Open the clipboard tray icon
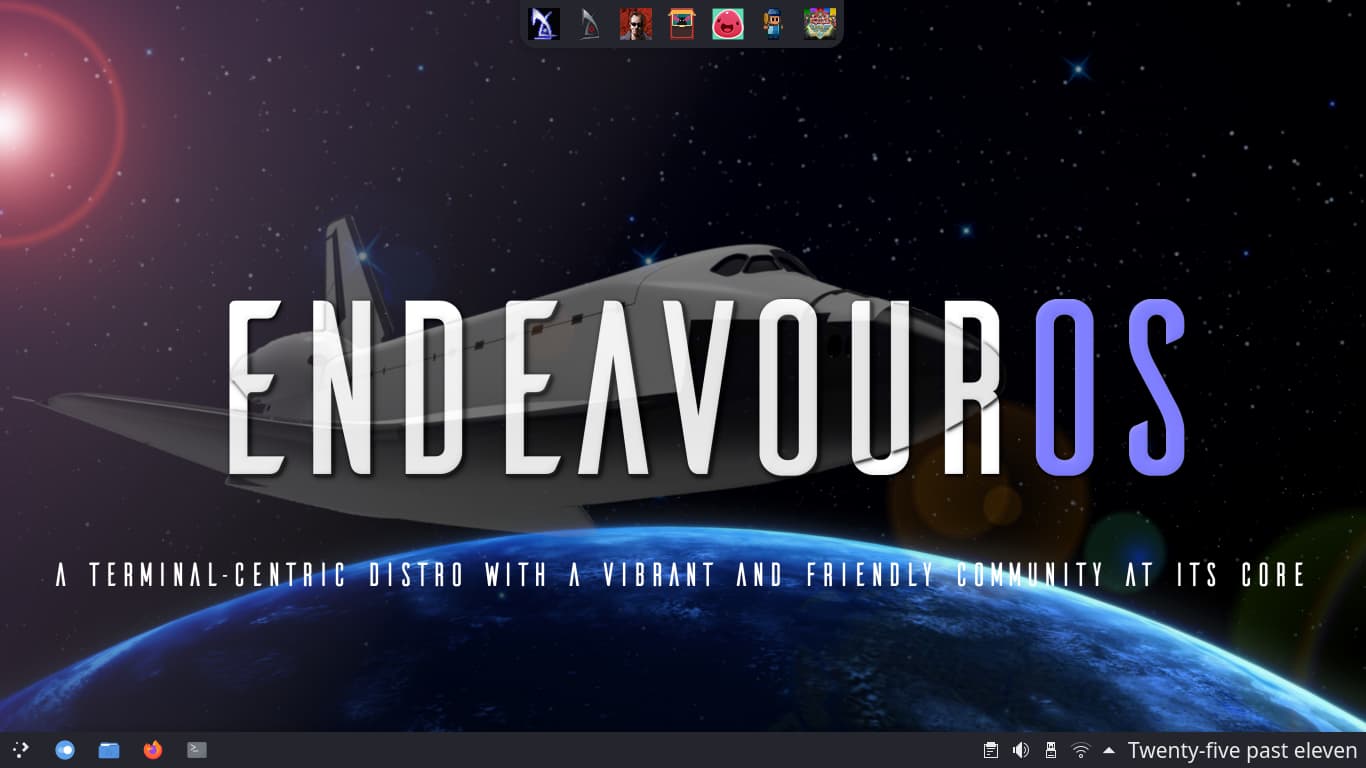1366x768 pixels. [991, 750]
